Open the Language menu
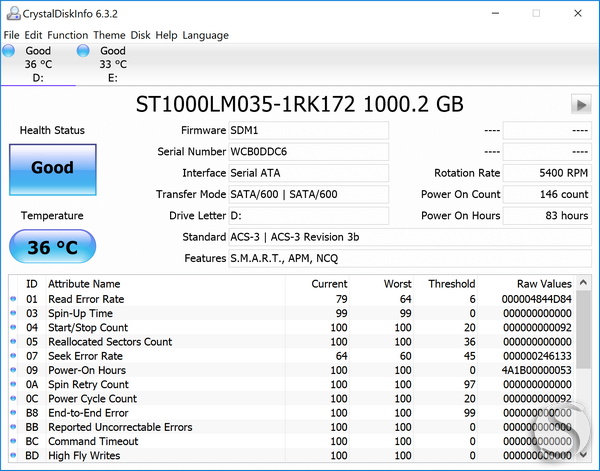 [205, 35]
